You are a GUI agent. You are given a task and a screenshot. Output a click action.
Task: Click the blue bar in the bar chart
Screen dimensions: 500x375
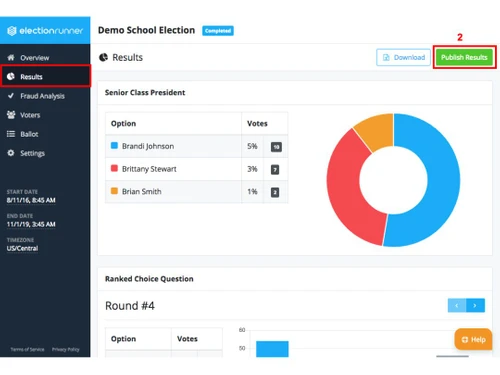272,349
